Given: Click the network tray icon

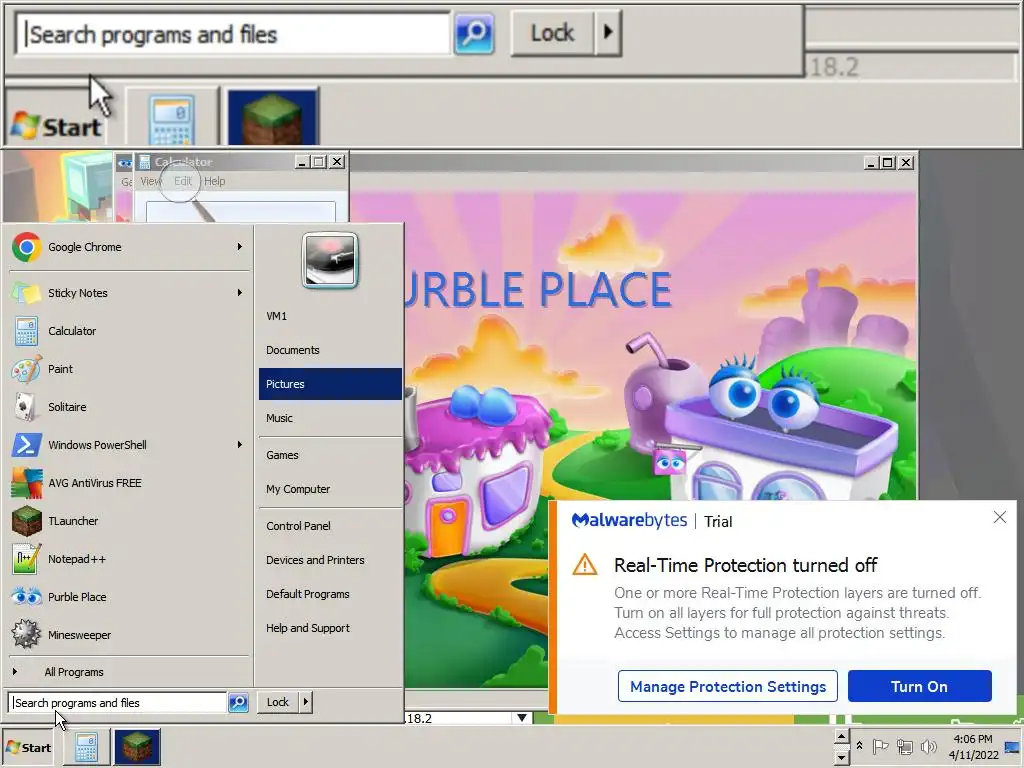Looking at the screenshot, I should [x=904, y=746].
